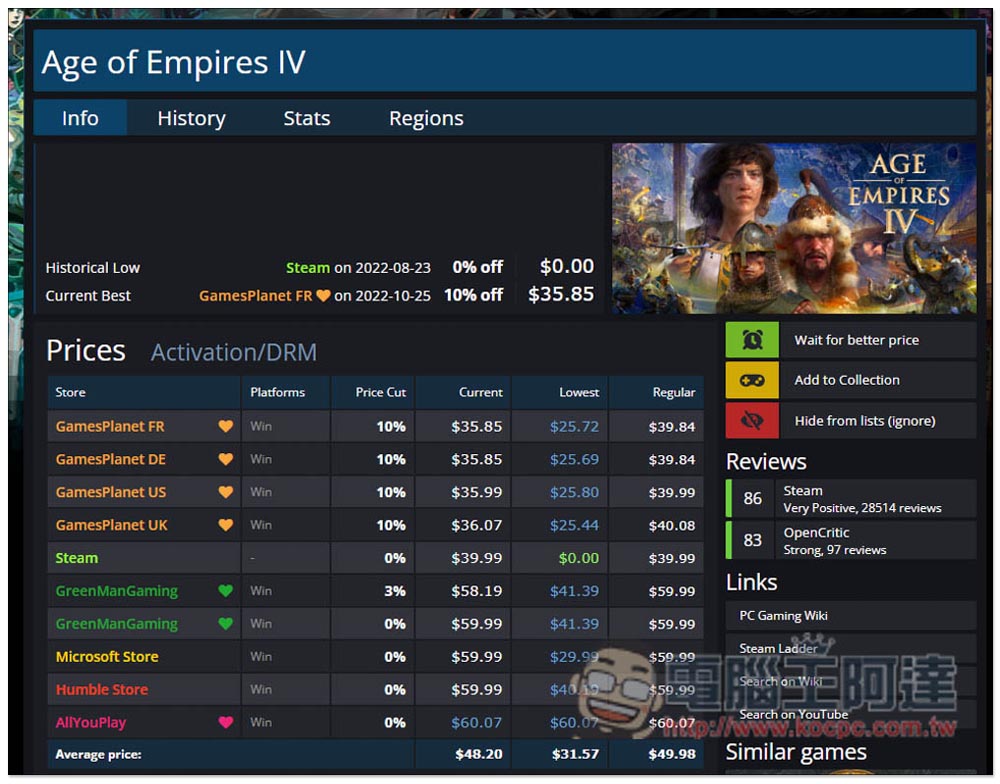1000x784 pixels.
Task: Click the yellow gamepad collection icon
Action: click(752, 380)
